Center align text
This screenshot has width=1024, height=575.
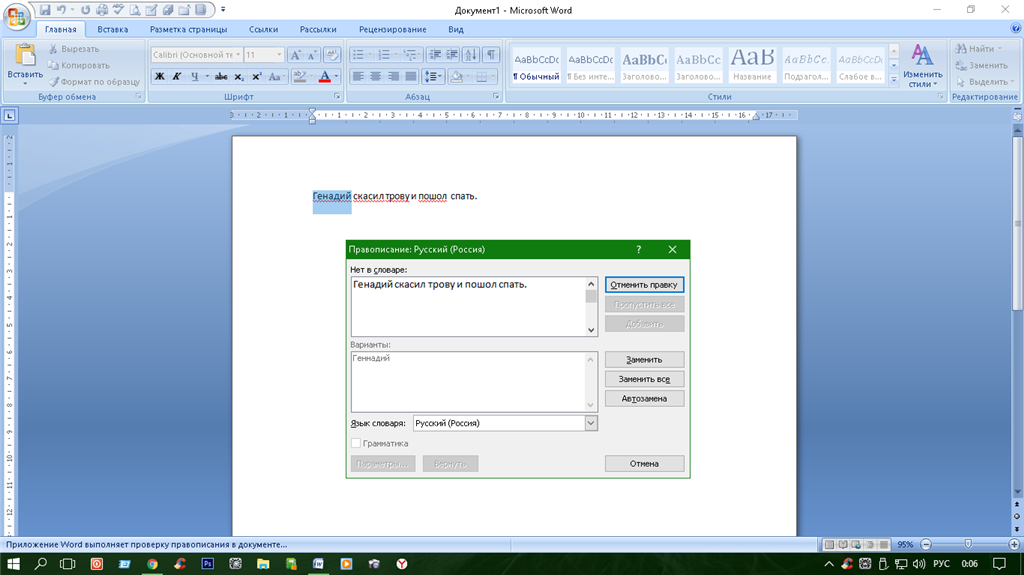coord(376,76)
